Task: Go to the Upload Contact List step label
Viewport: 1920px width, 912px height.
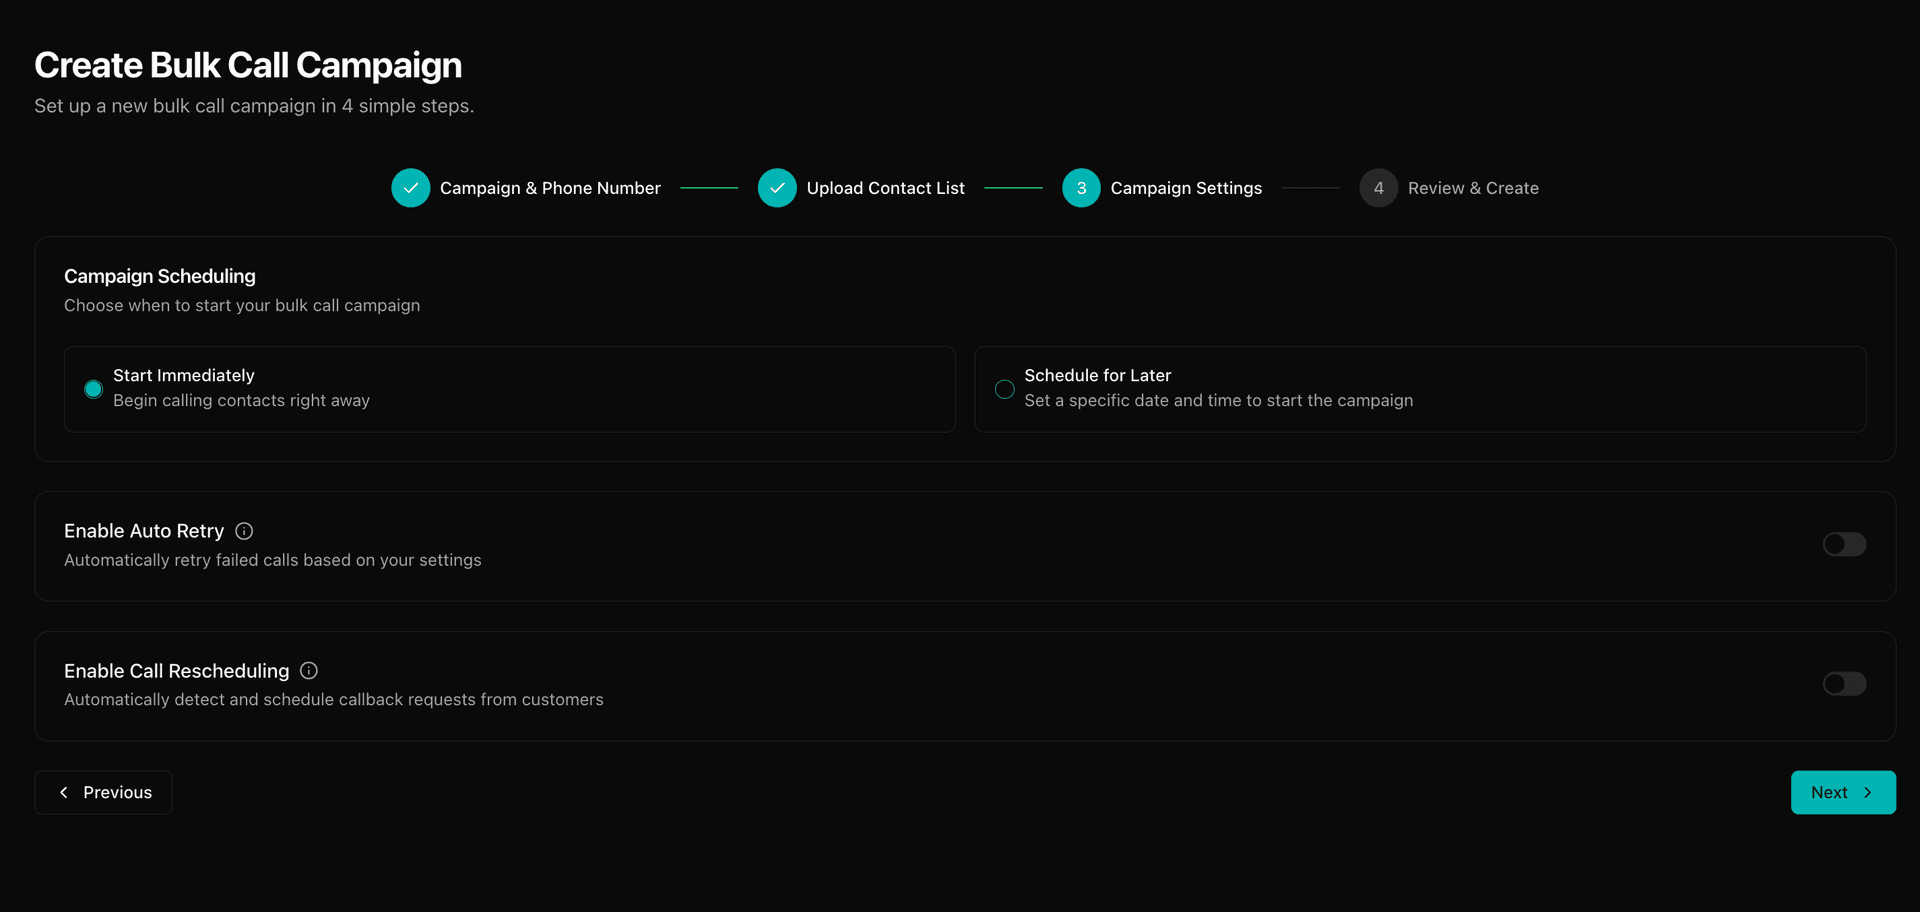Action: coord(885,188)
